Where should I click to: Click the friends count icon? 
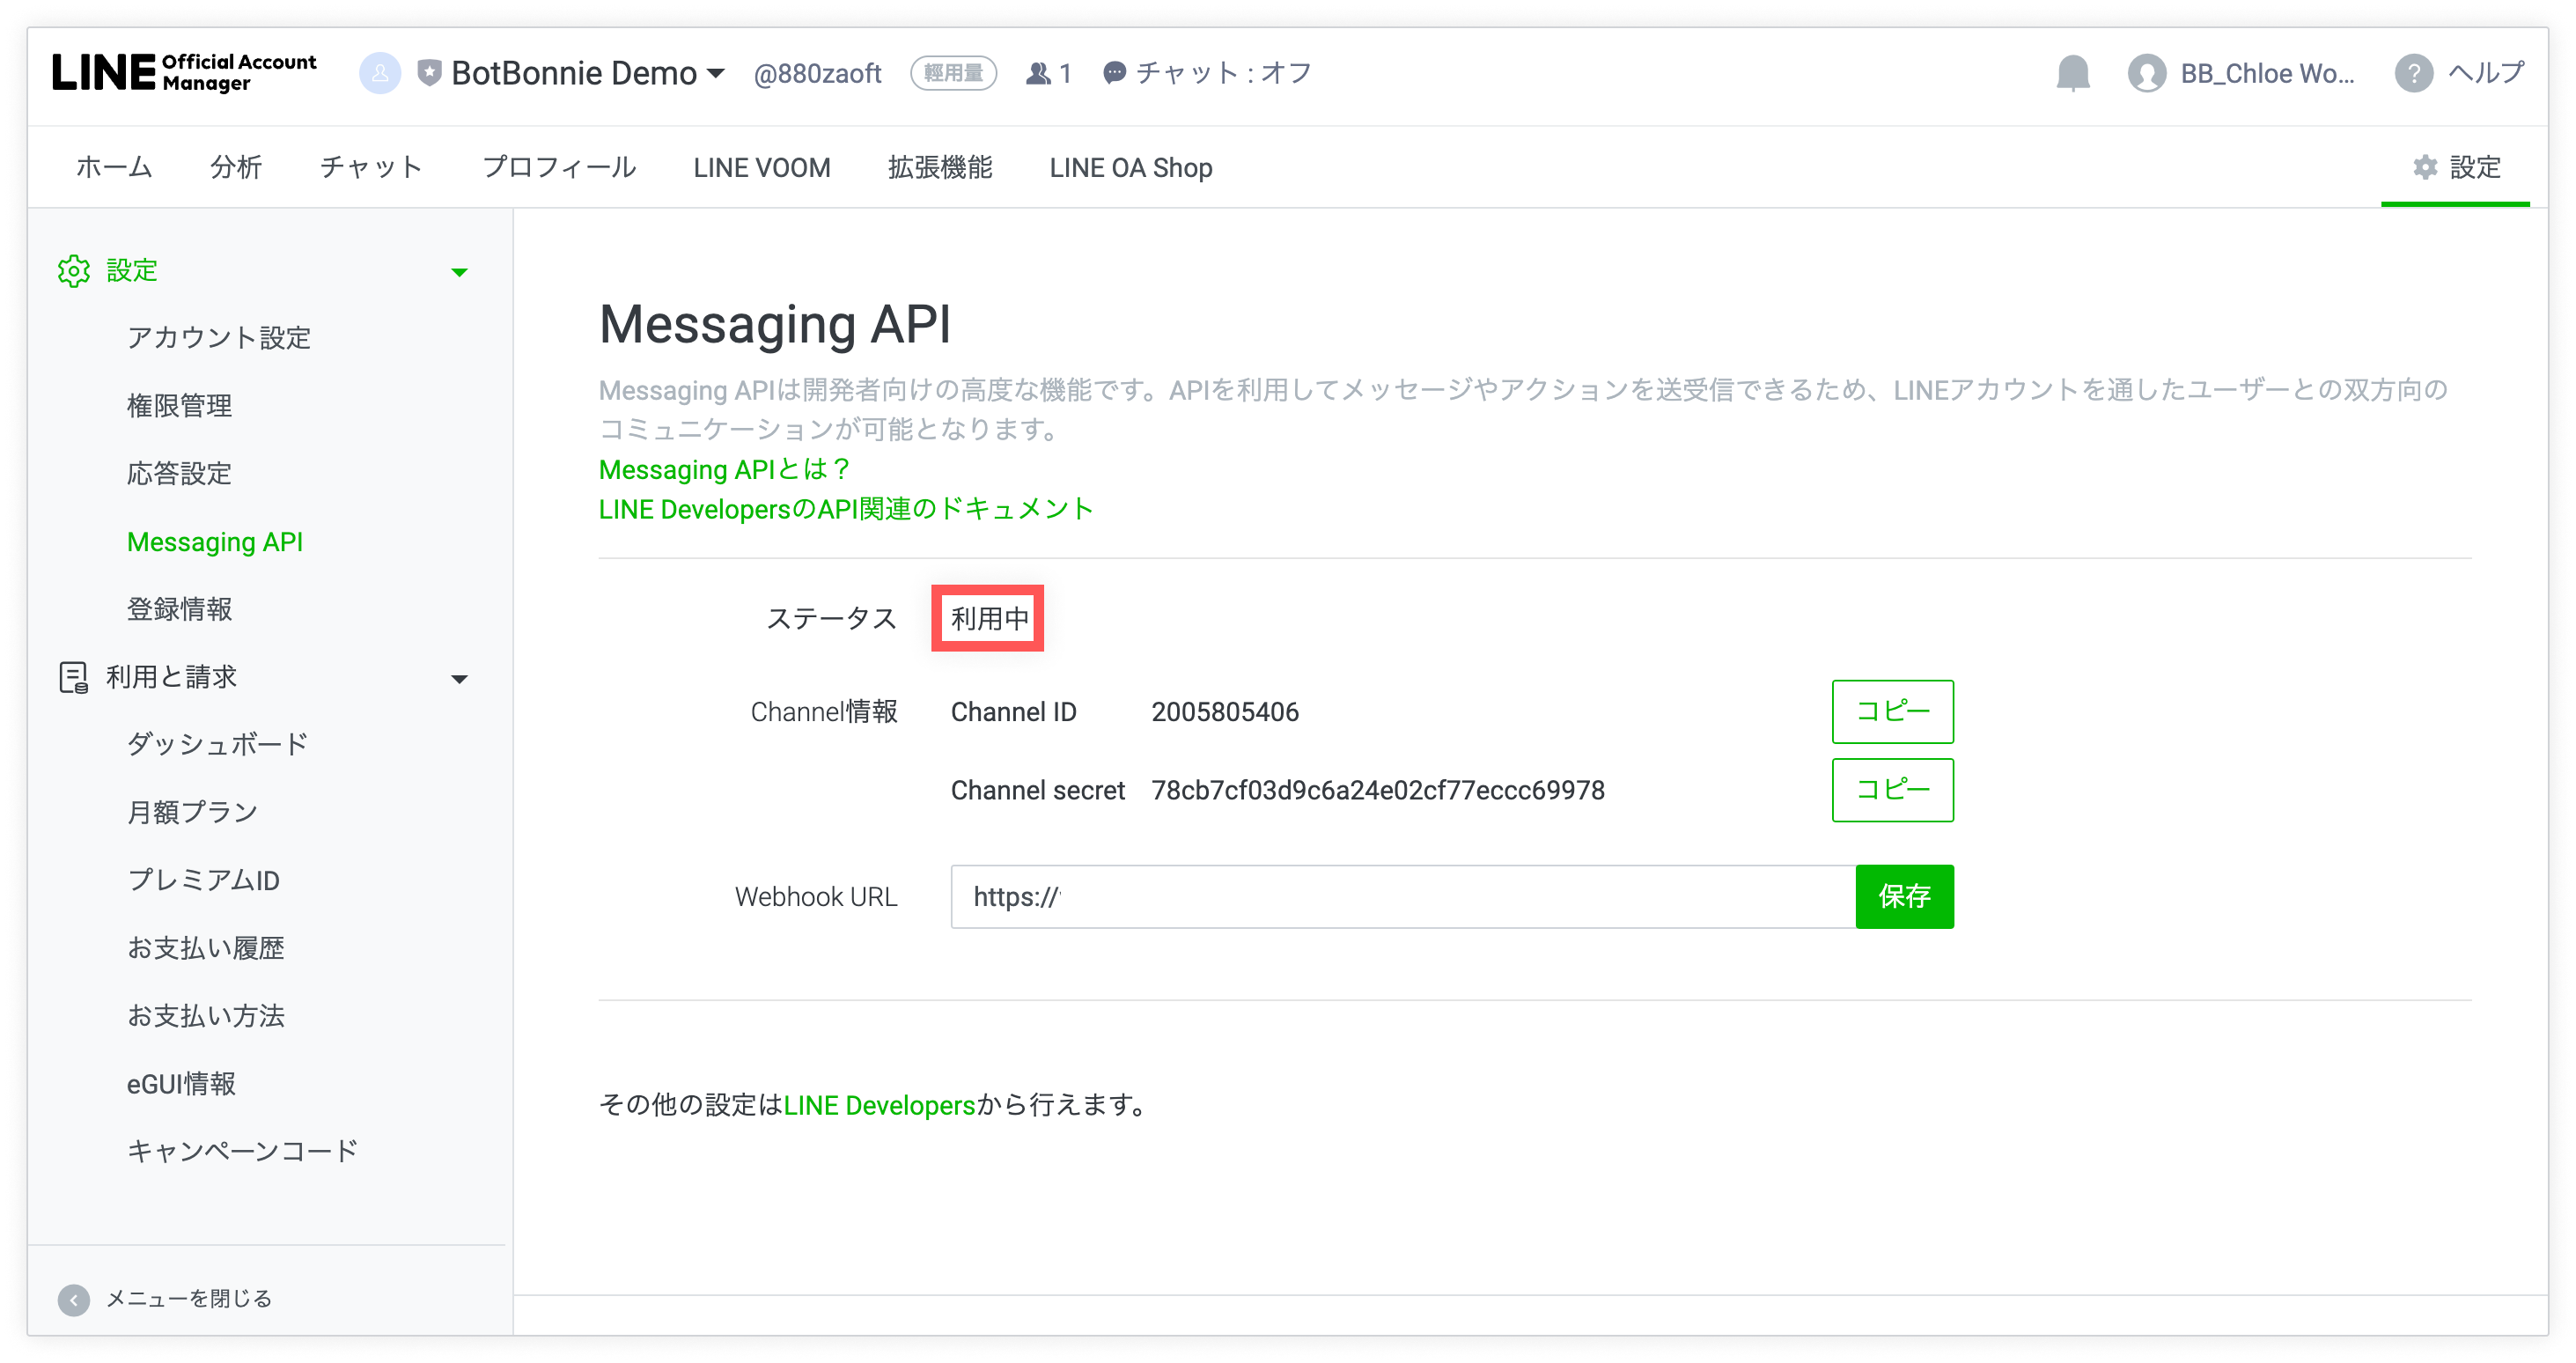pyautogui.click(x=1038, y=73)
